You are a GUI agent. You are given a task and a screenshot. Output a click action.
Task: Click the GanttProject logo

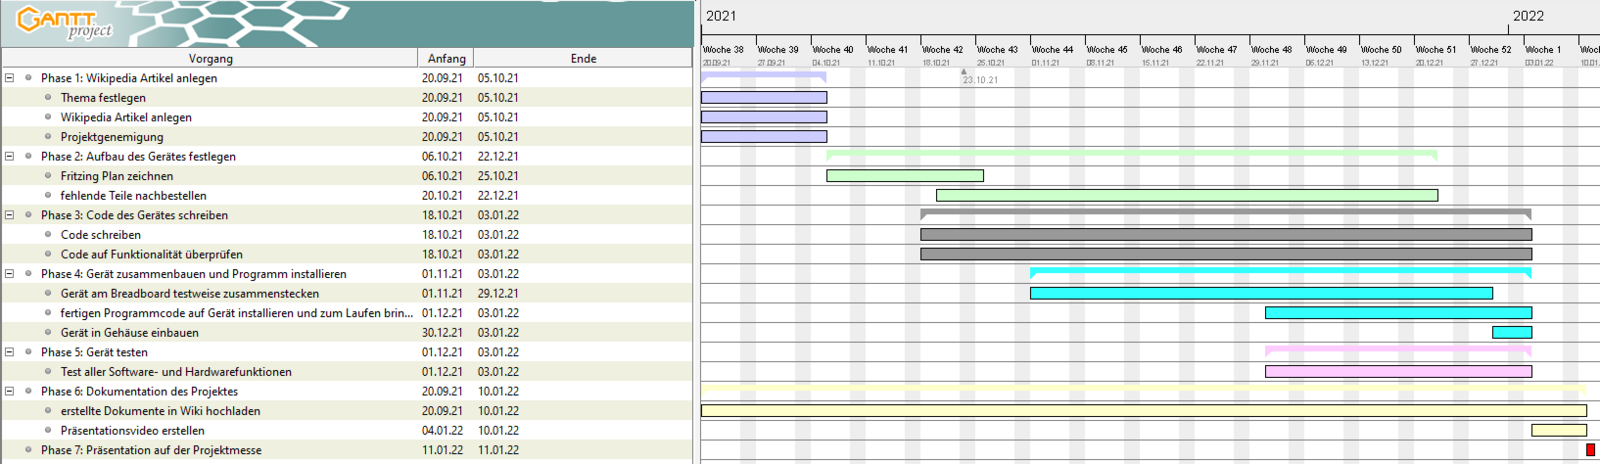66,21
